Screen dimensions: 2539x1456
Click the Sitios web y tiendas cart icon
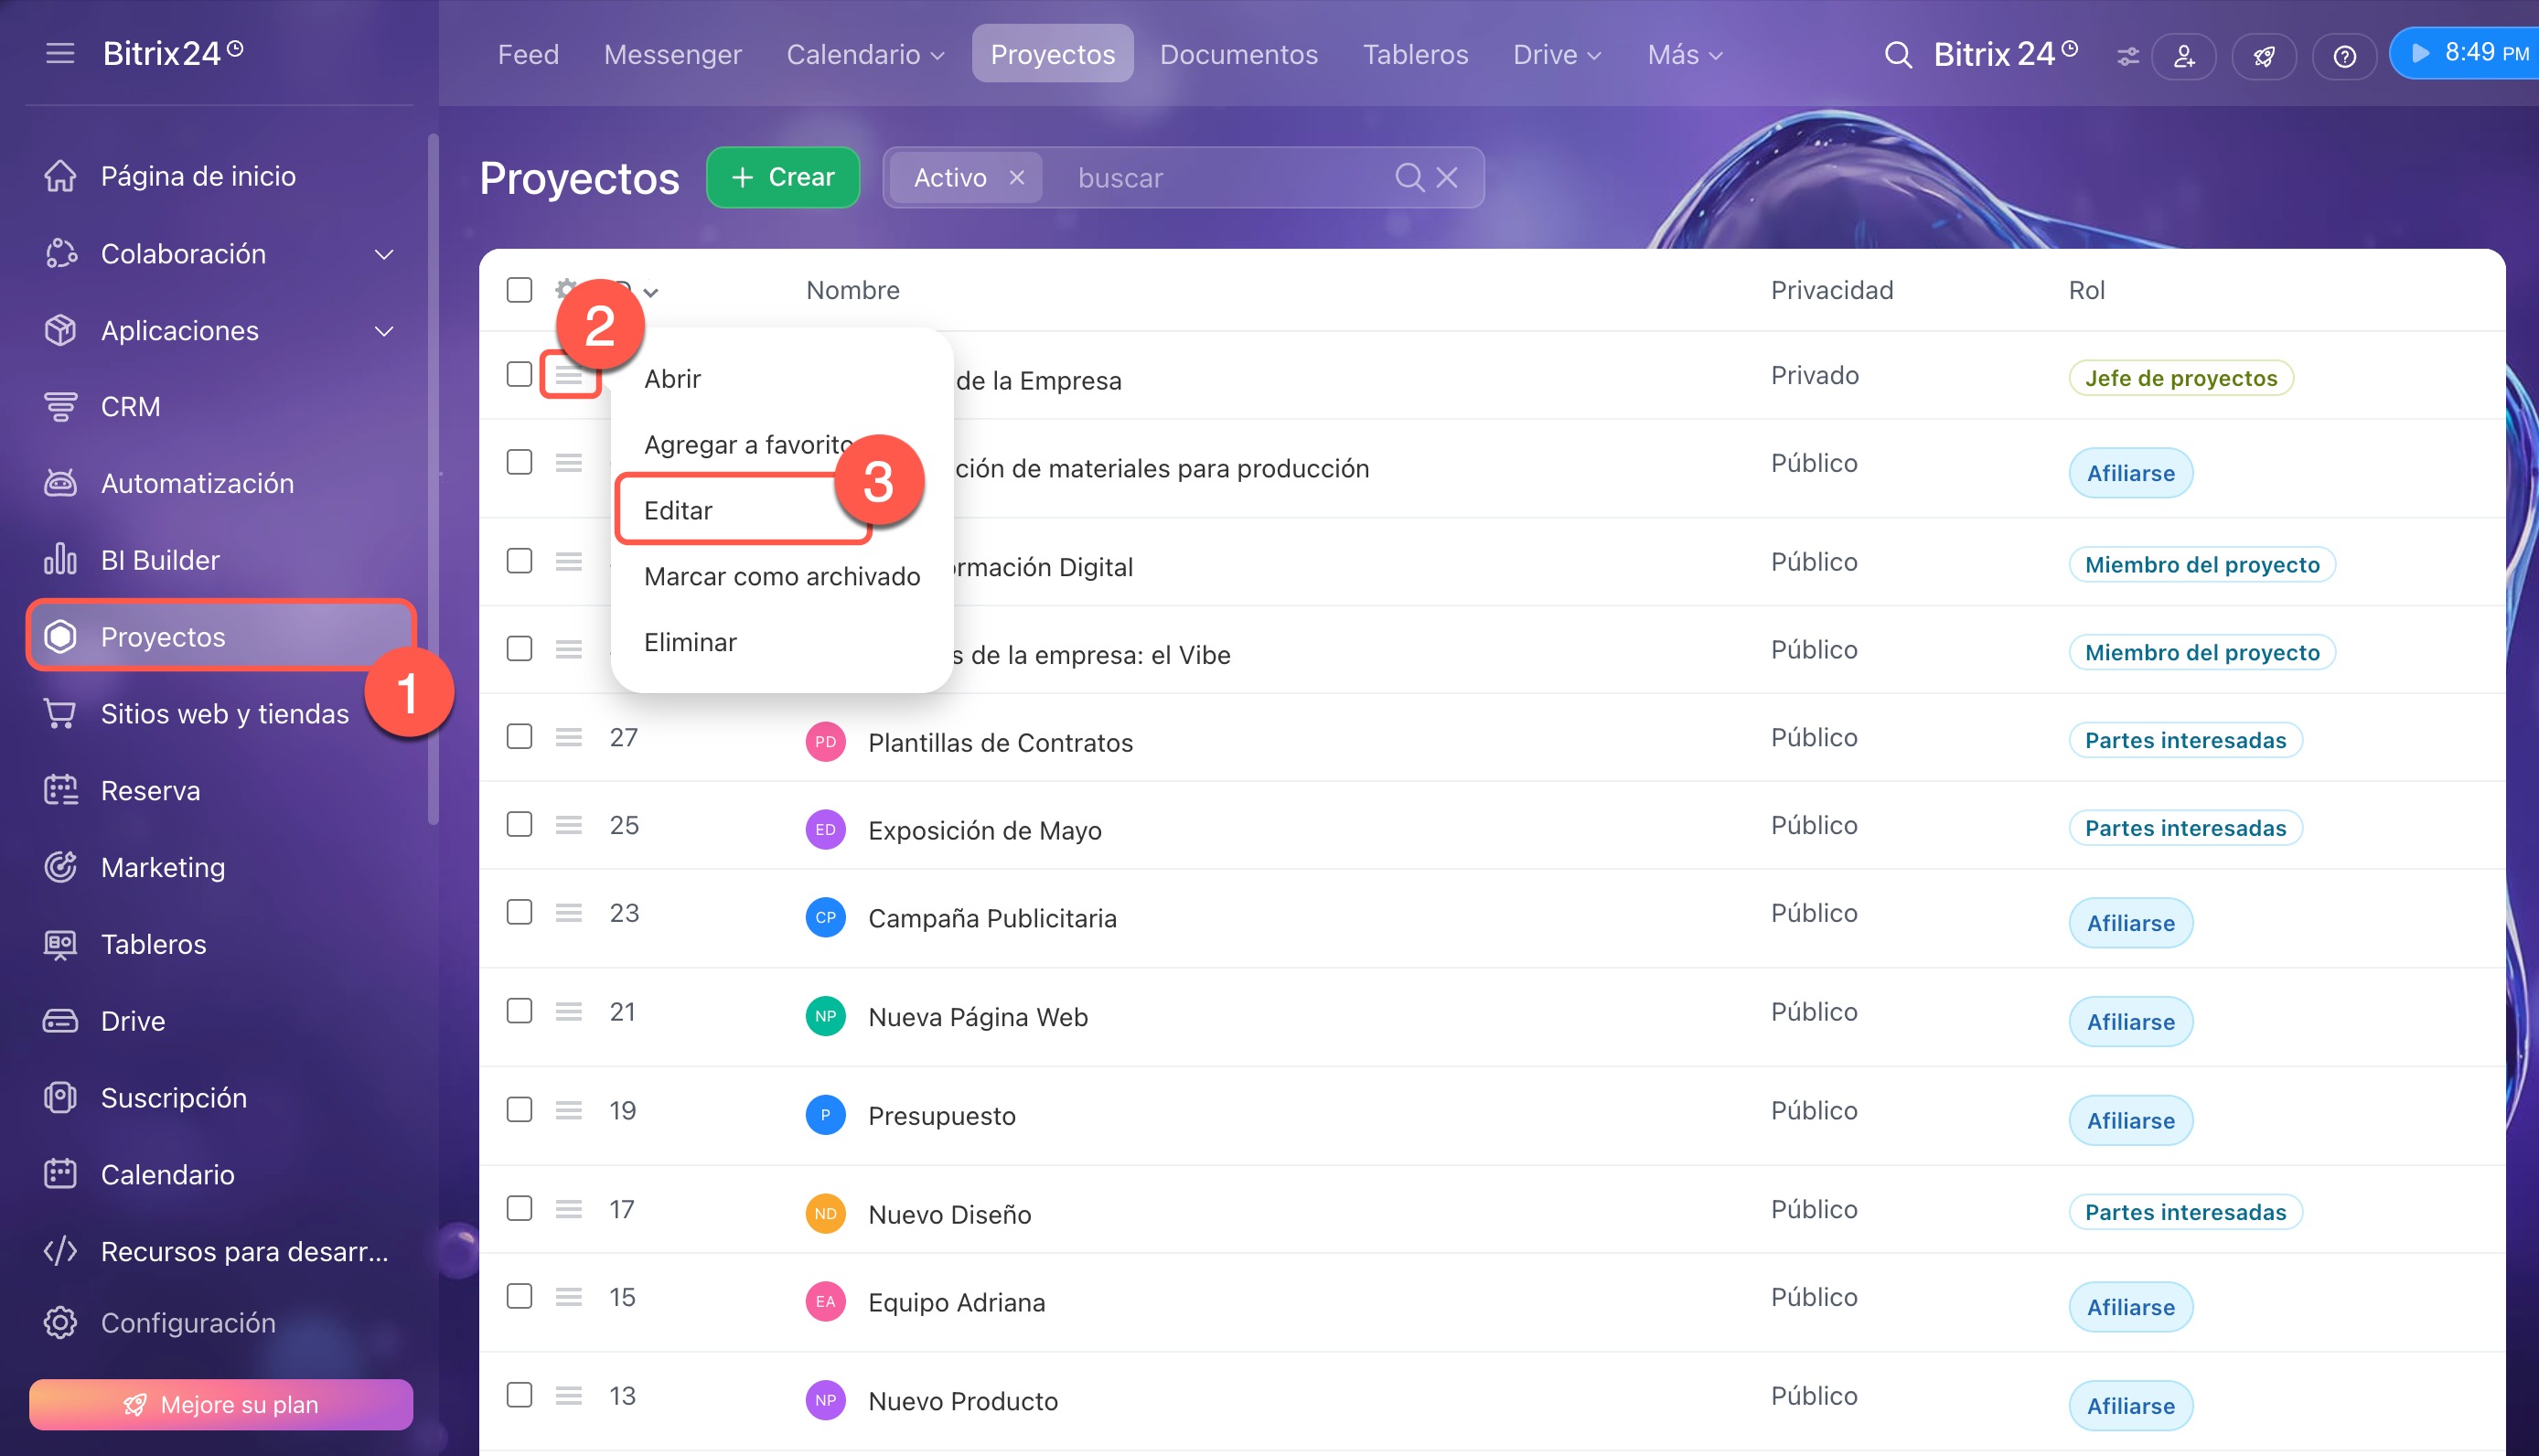(x=60, y=714)
